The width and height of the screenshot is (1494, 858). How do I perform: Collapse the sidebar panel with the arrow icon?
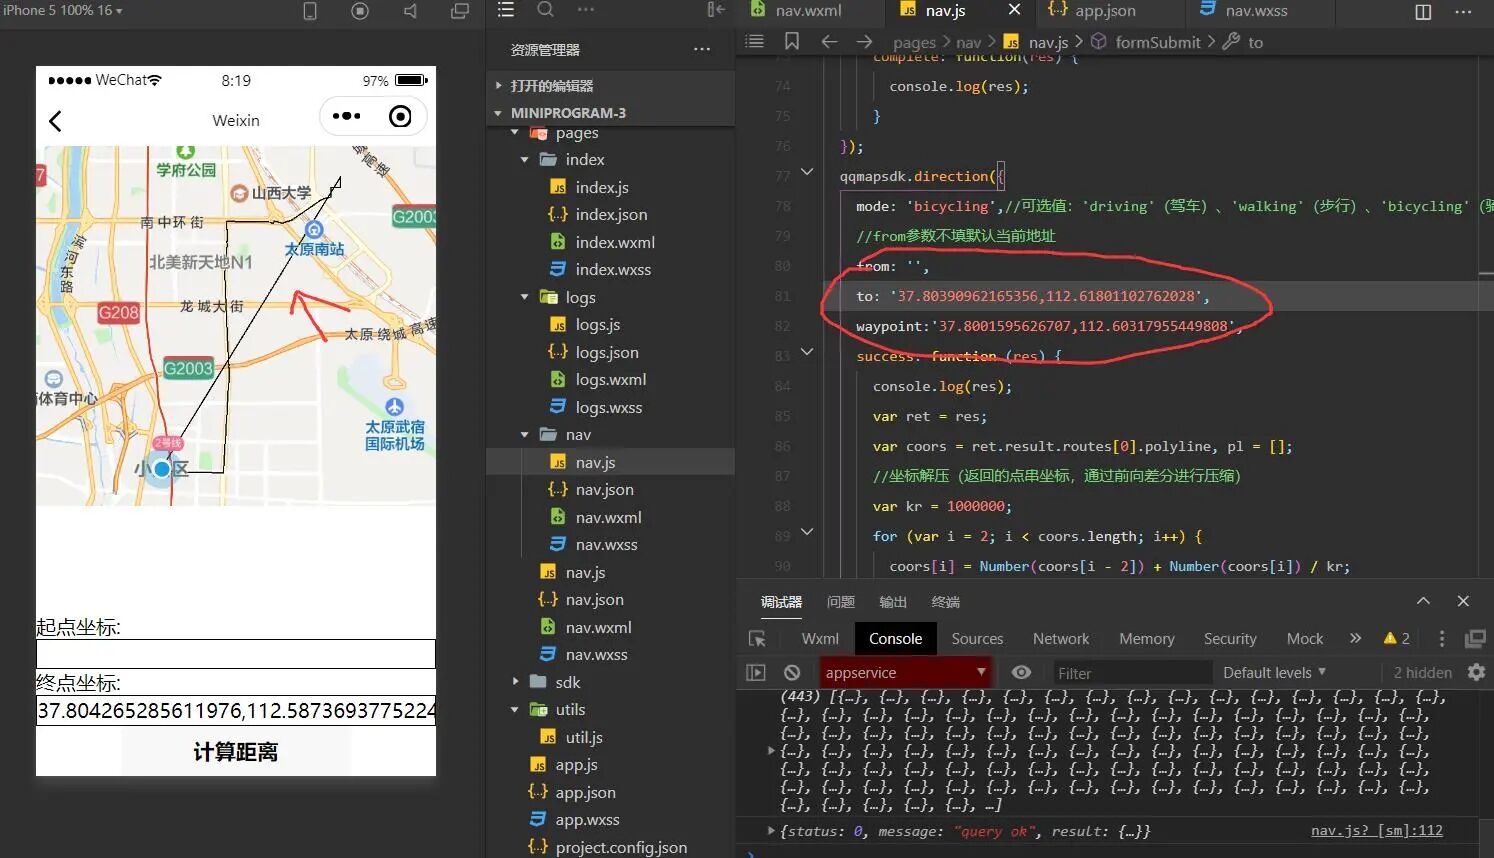pyautogui.click(x=716, y=10)
